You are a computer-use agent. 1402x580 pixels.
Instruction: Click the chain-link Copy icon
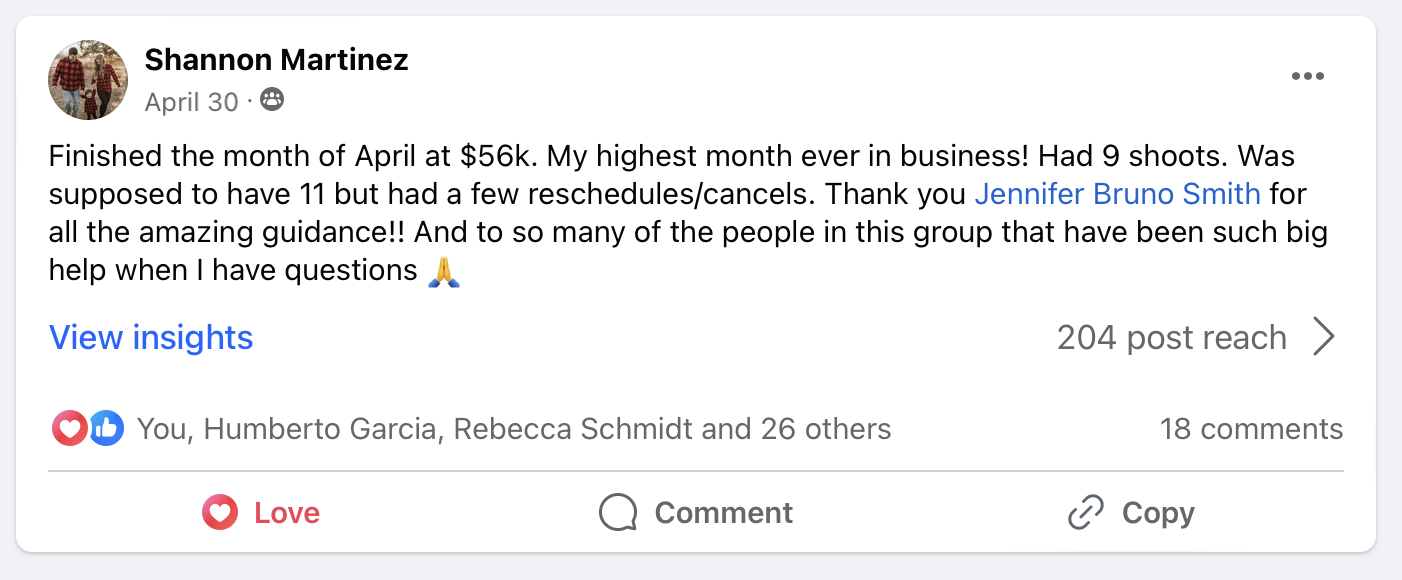pyautogui.click(x=1085, y=513)
